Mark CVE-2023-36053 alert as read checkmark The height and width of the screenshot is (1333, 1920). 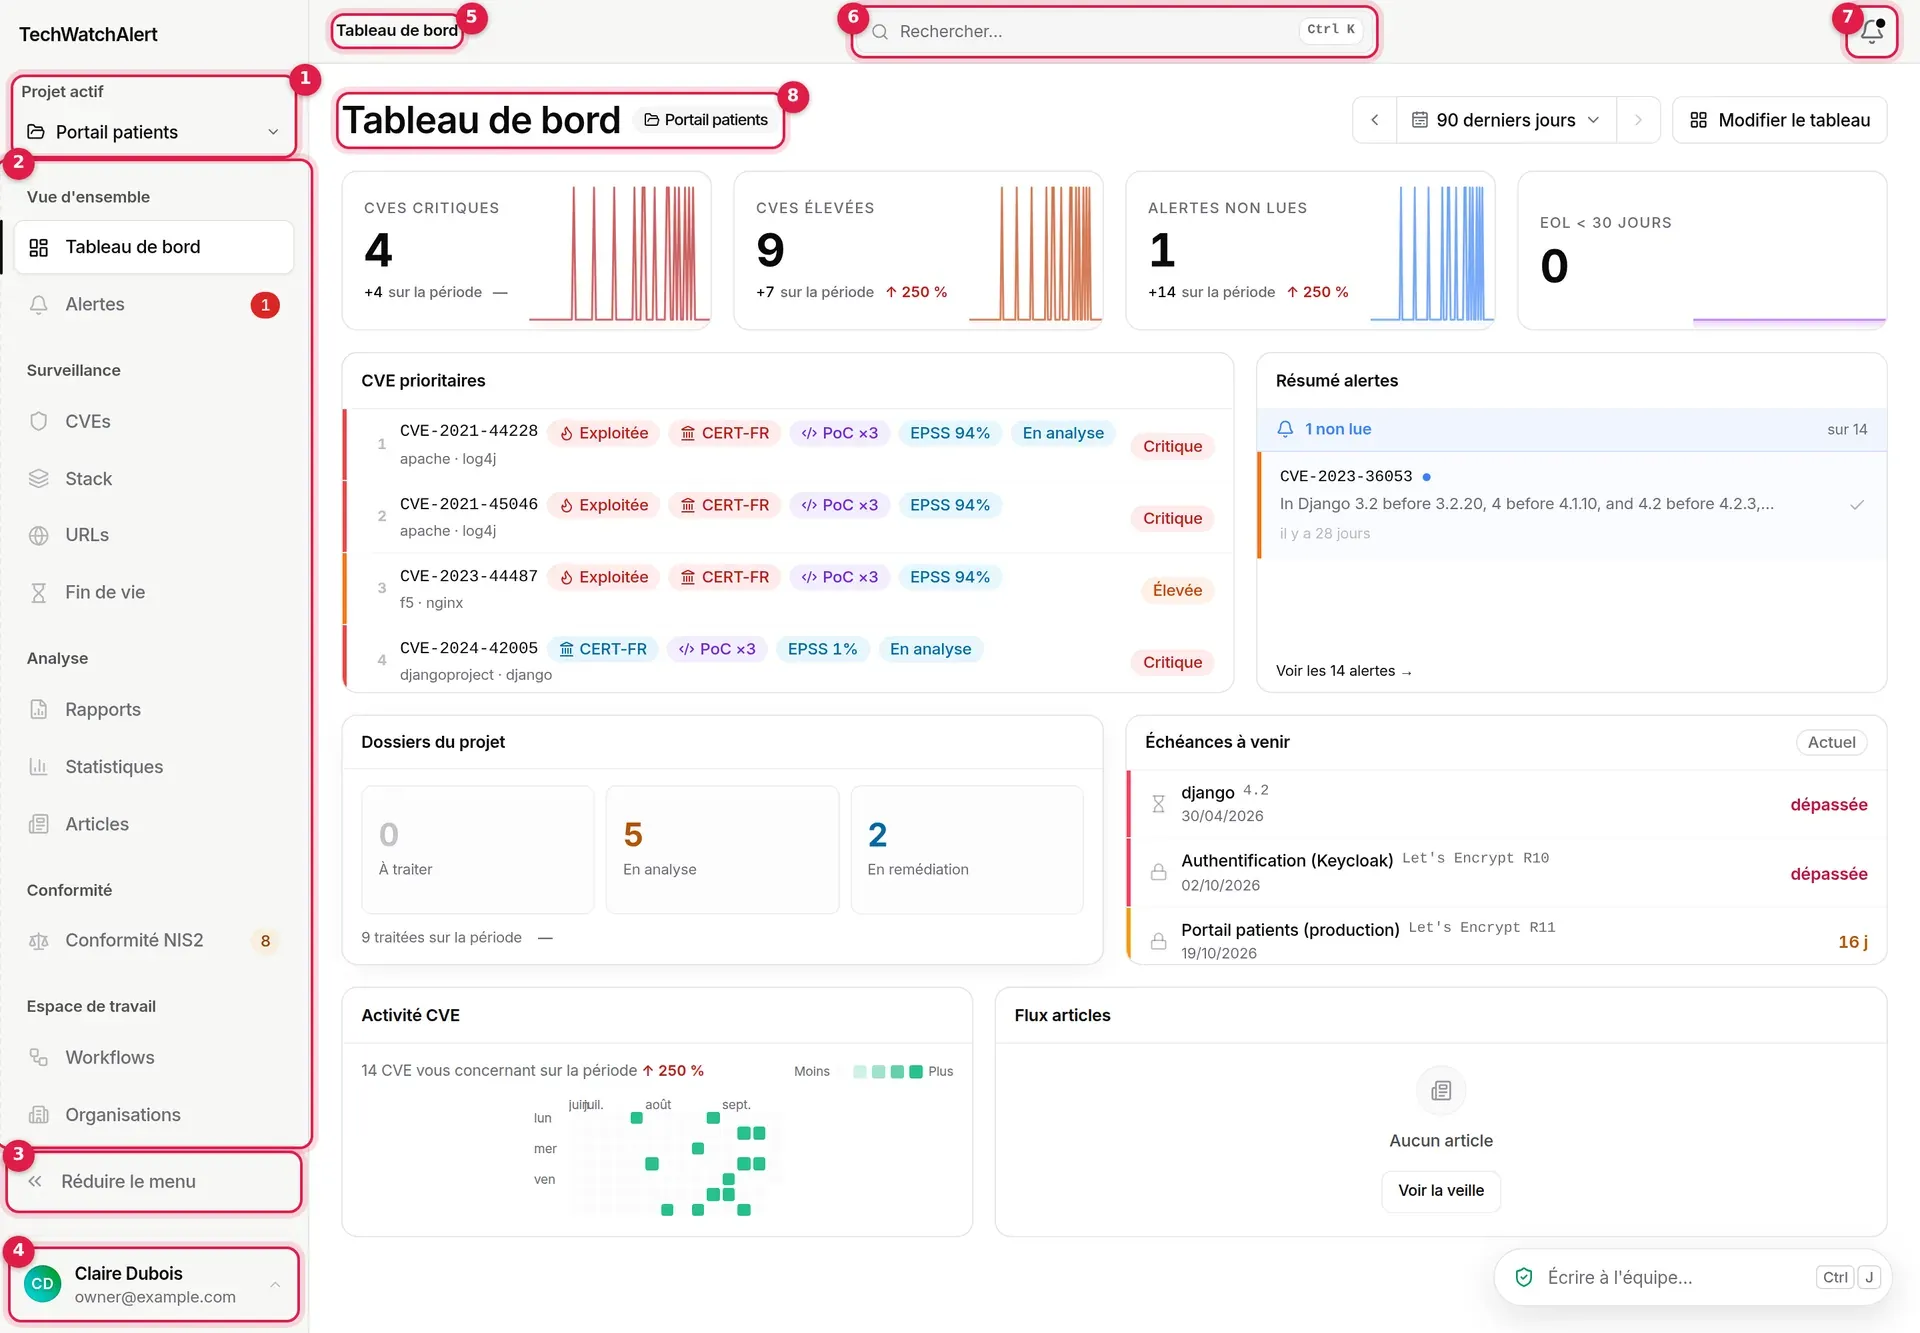[1857, 504]
